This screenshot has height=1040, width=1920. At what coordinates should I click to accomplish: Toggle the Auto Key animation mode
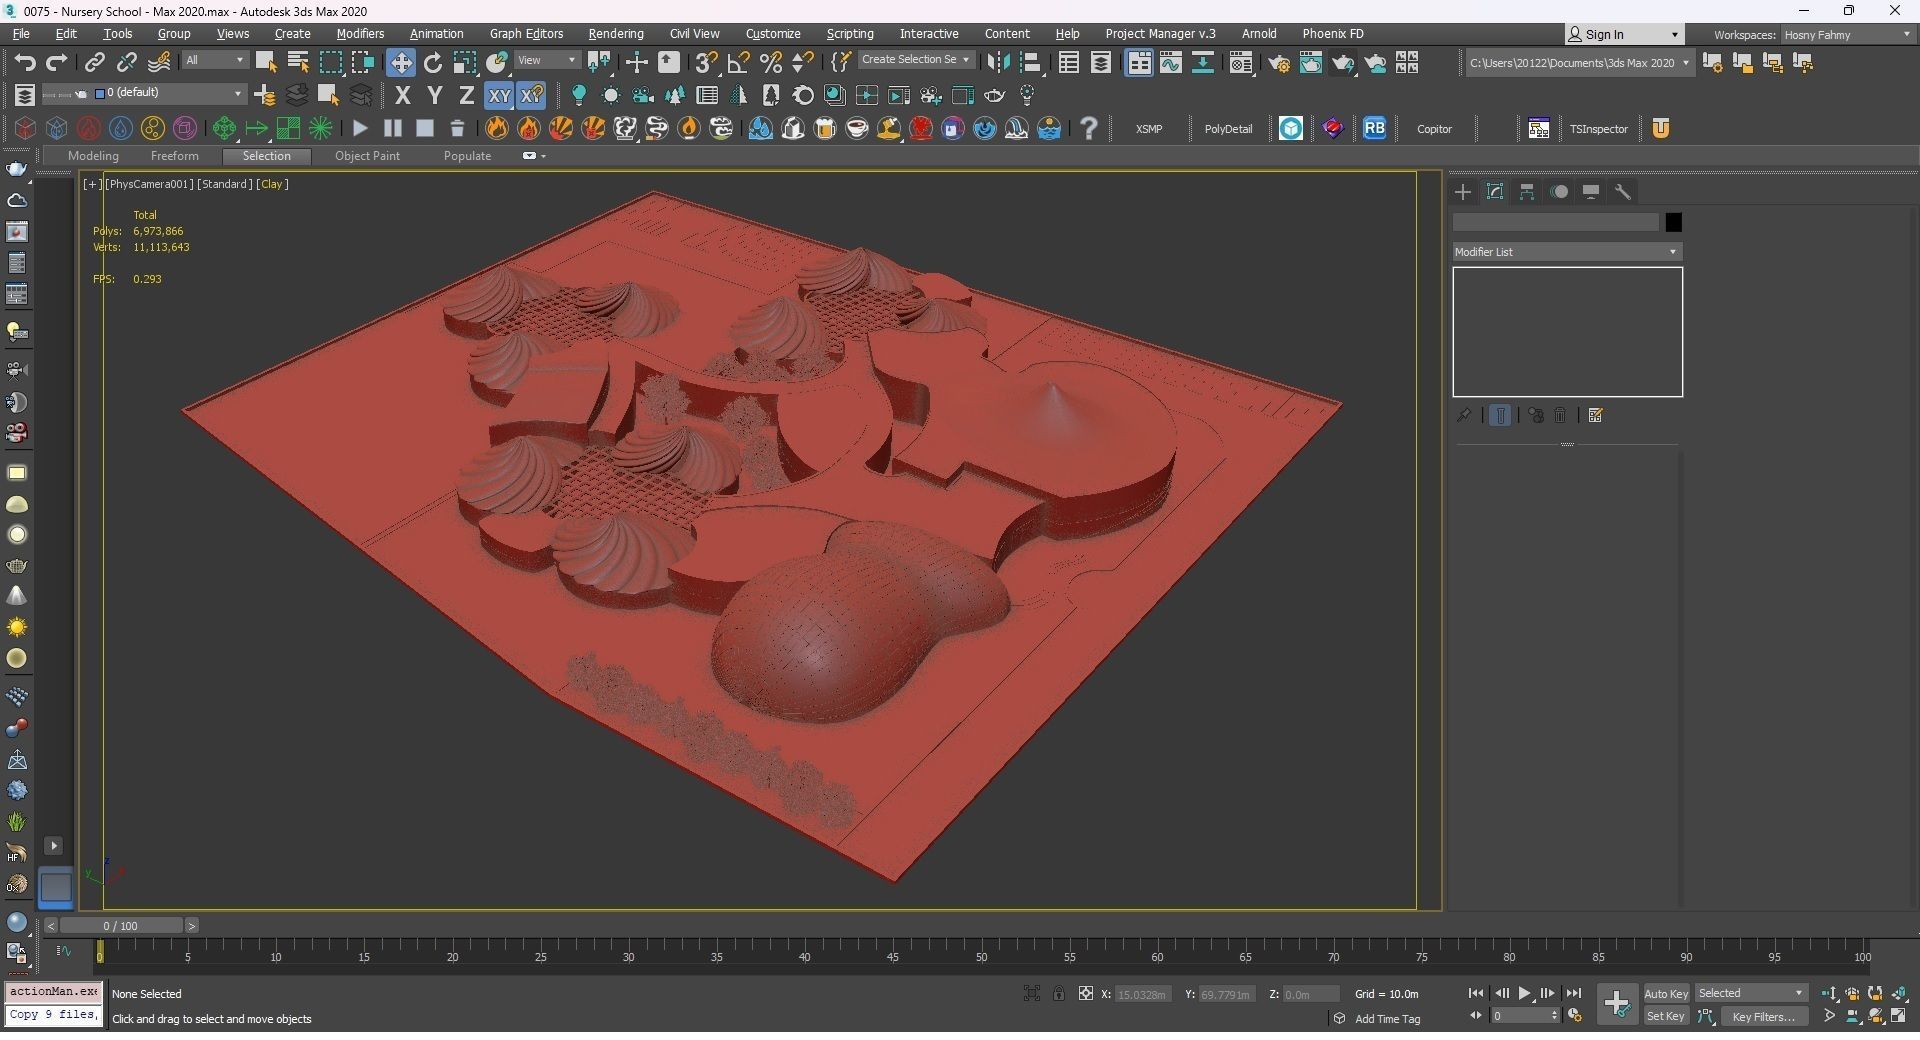click(x=1665, y=993)
